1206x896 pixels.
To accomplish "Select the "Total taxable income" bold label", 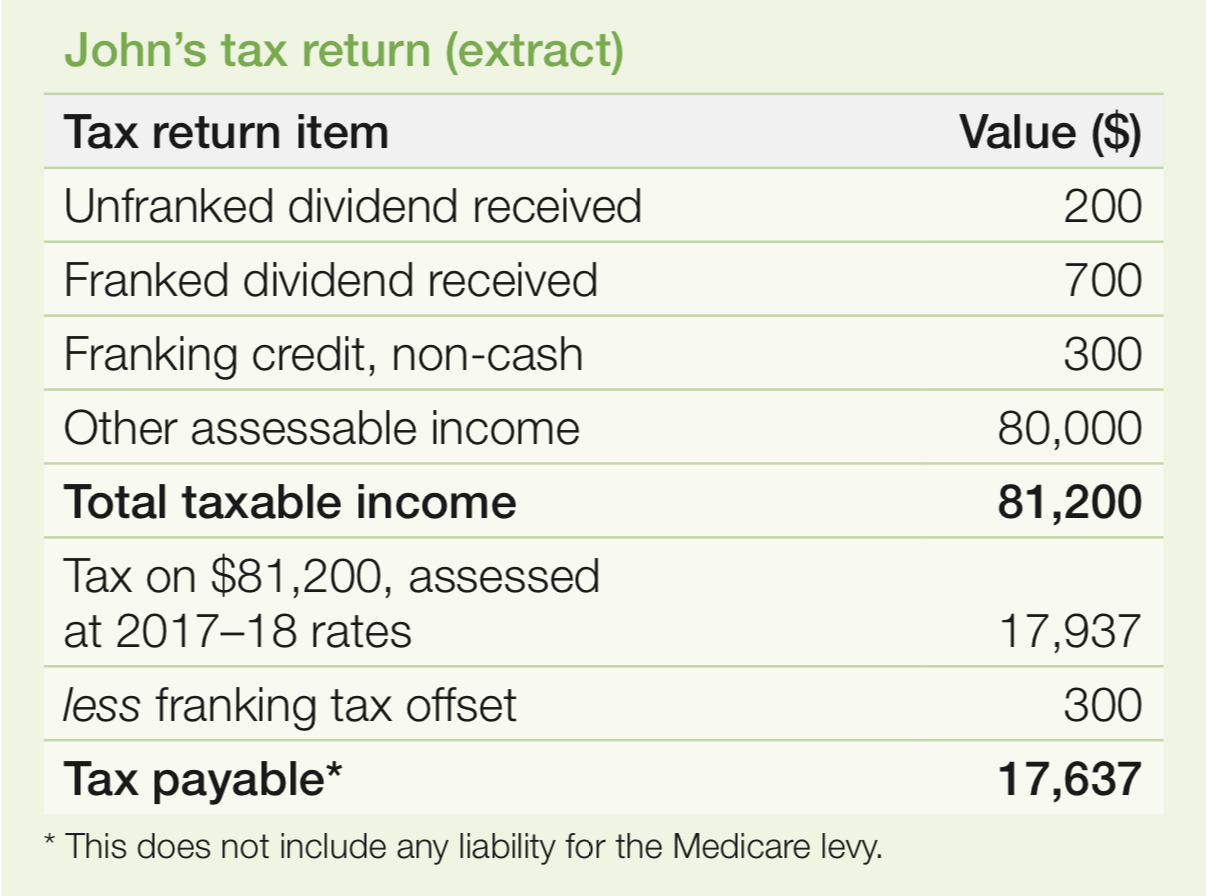I will 290,502.
